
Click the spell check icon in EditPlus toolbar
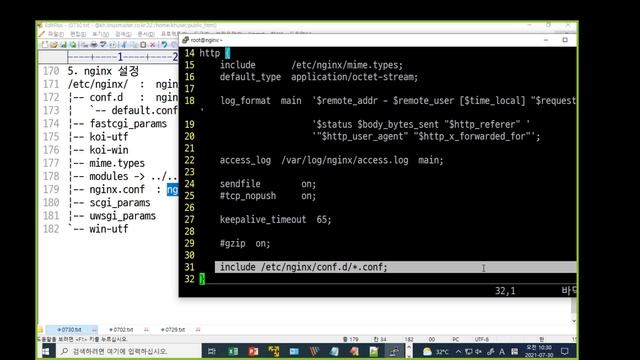[x=103, y=44]
